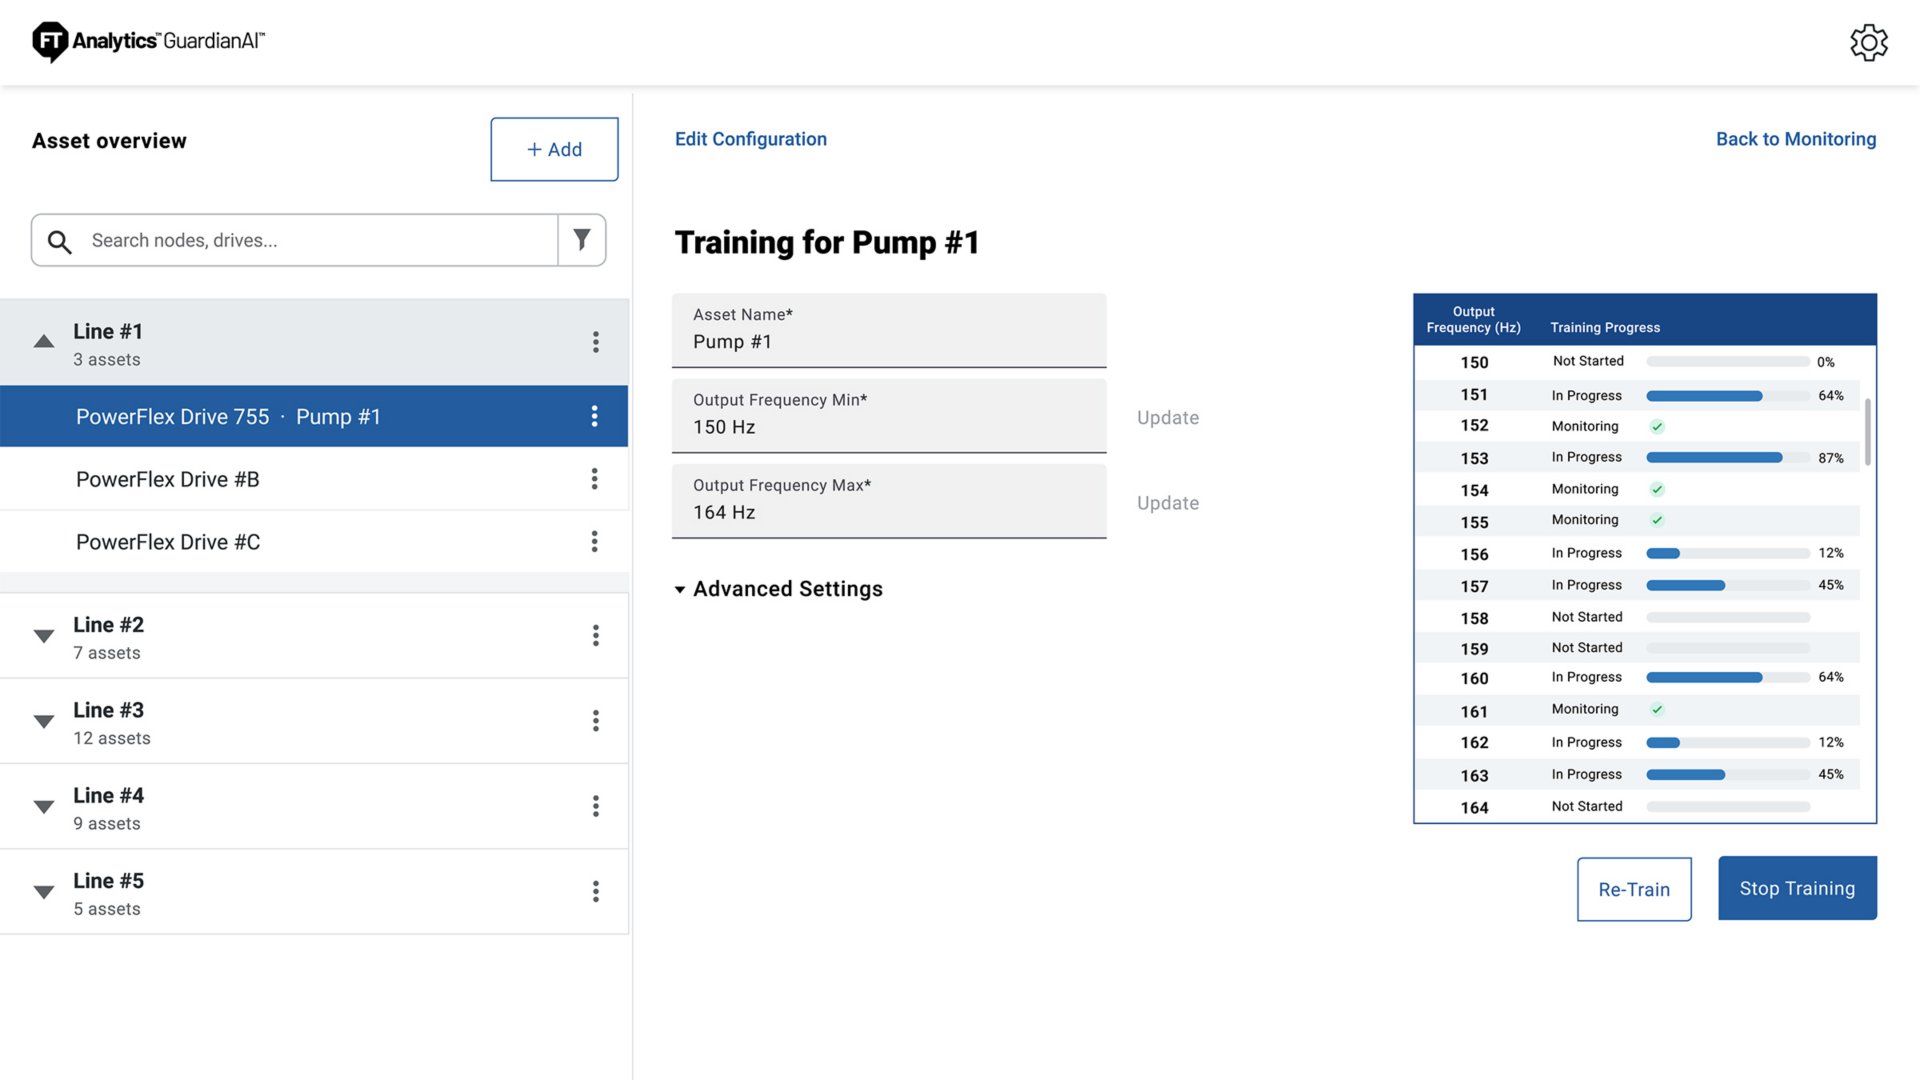Viewport: 1920px width, 1080px height.
Task: Open options for PowerFlex Drive #C
Action: coord(595,541)
